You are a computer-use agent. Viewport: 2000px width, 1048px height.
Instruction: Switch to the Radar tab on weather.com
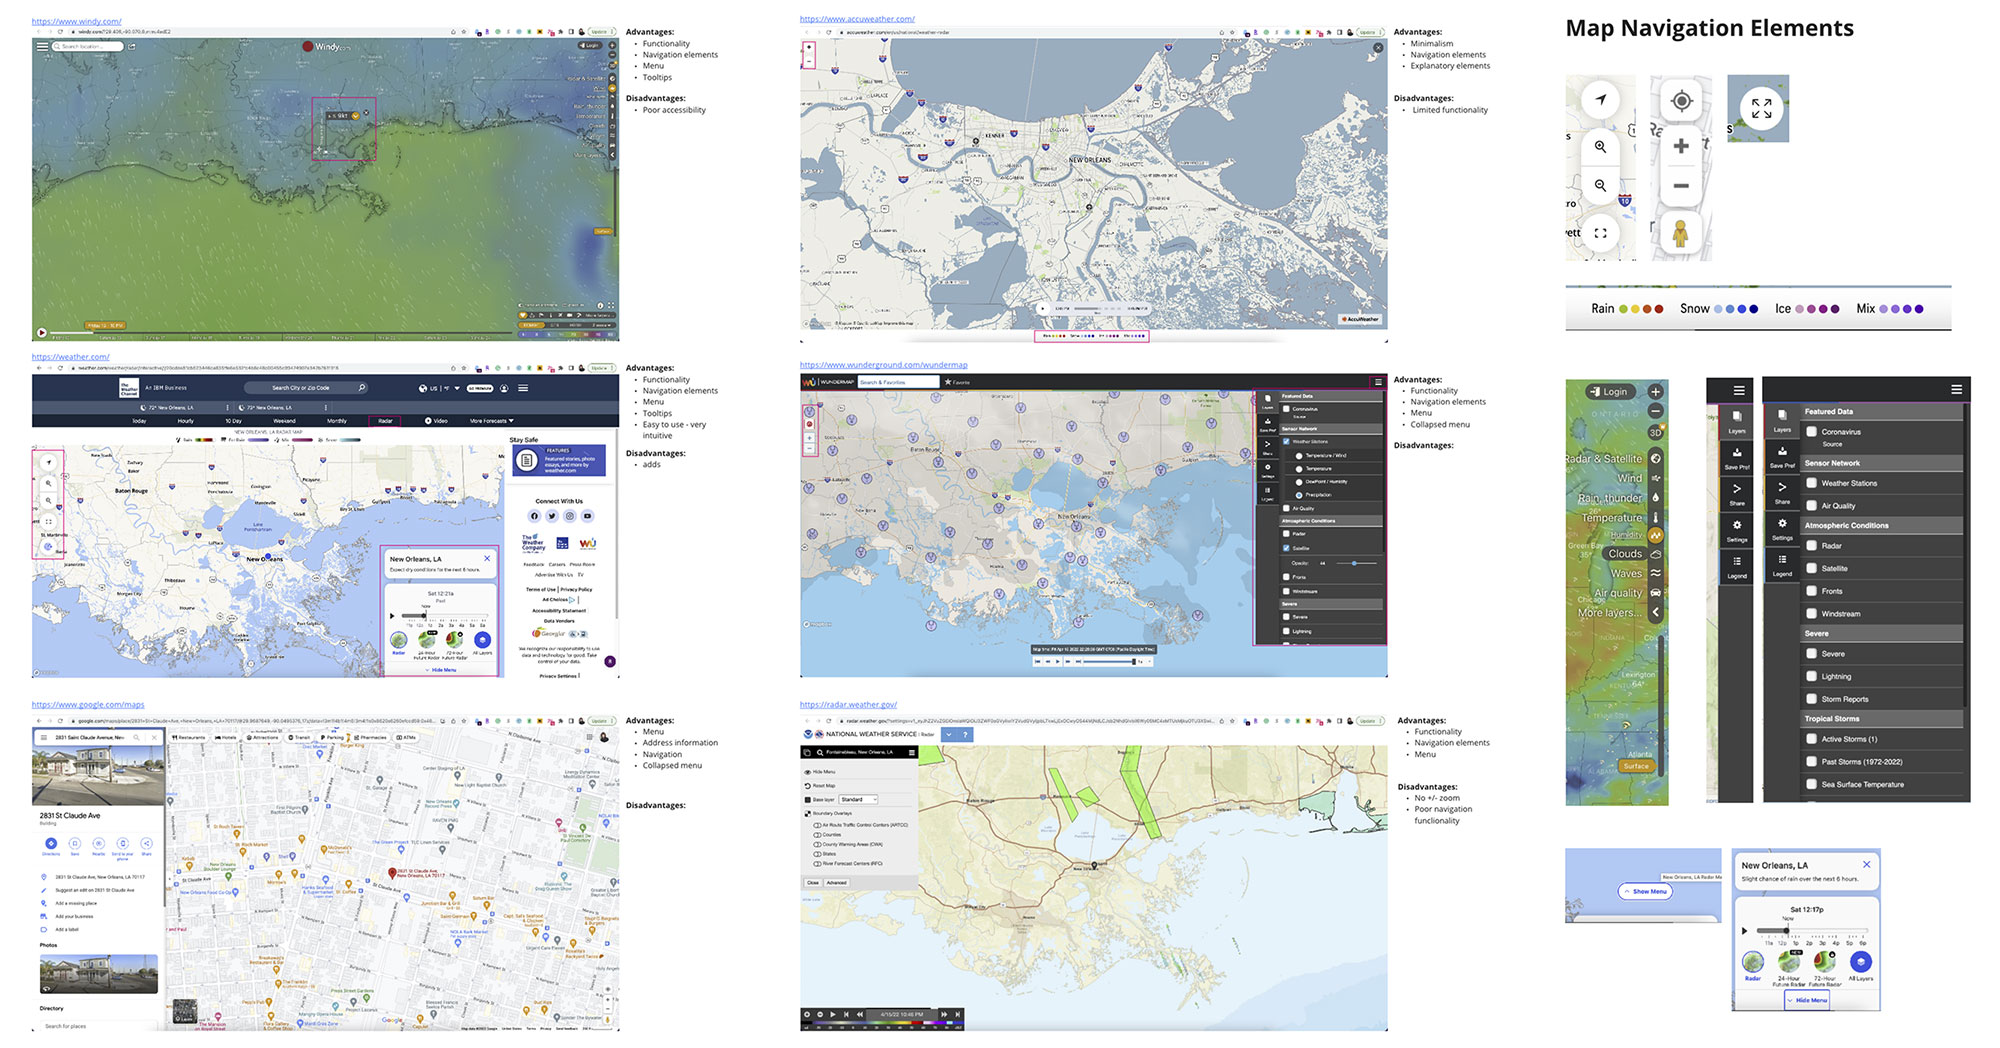(385, 421)
